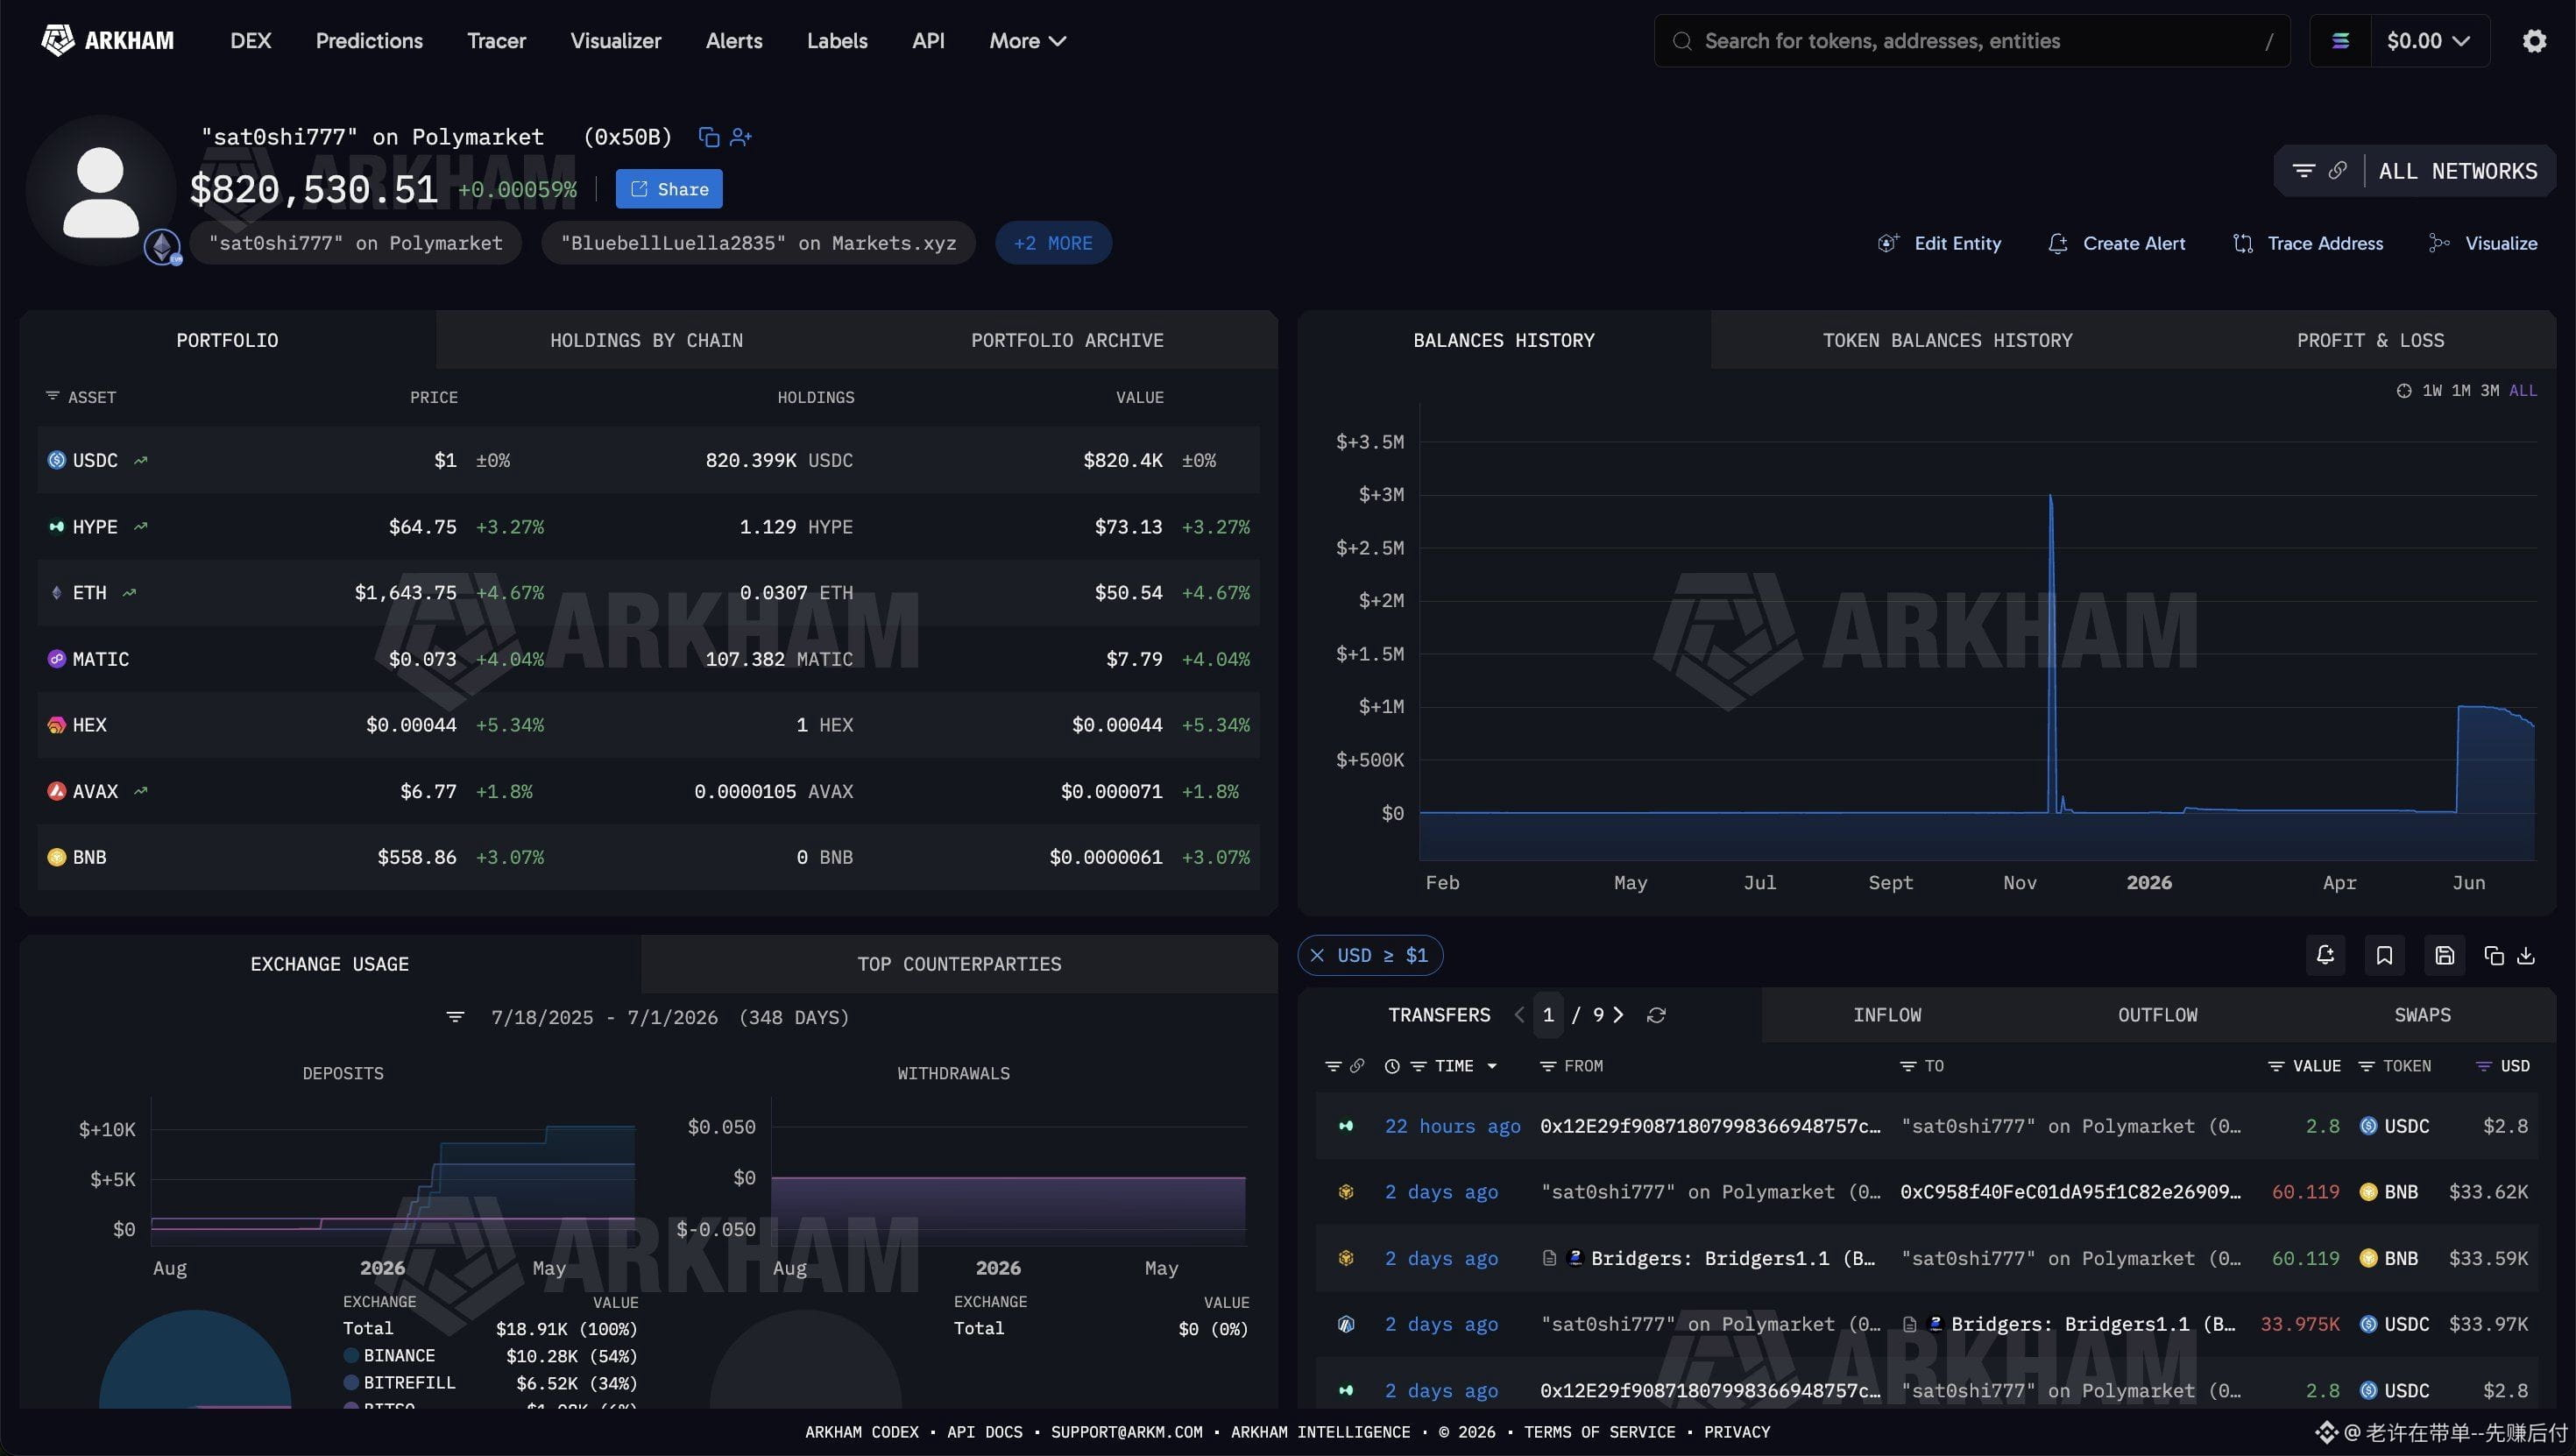Screen dimensions: 2576x1456
Task: Click the Ethereum EVM badge on the avatar
Action: (x=162, y=246)
